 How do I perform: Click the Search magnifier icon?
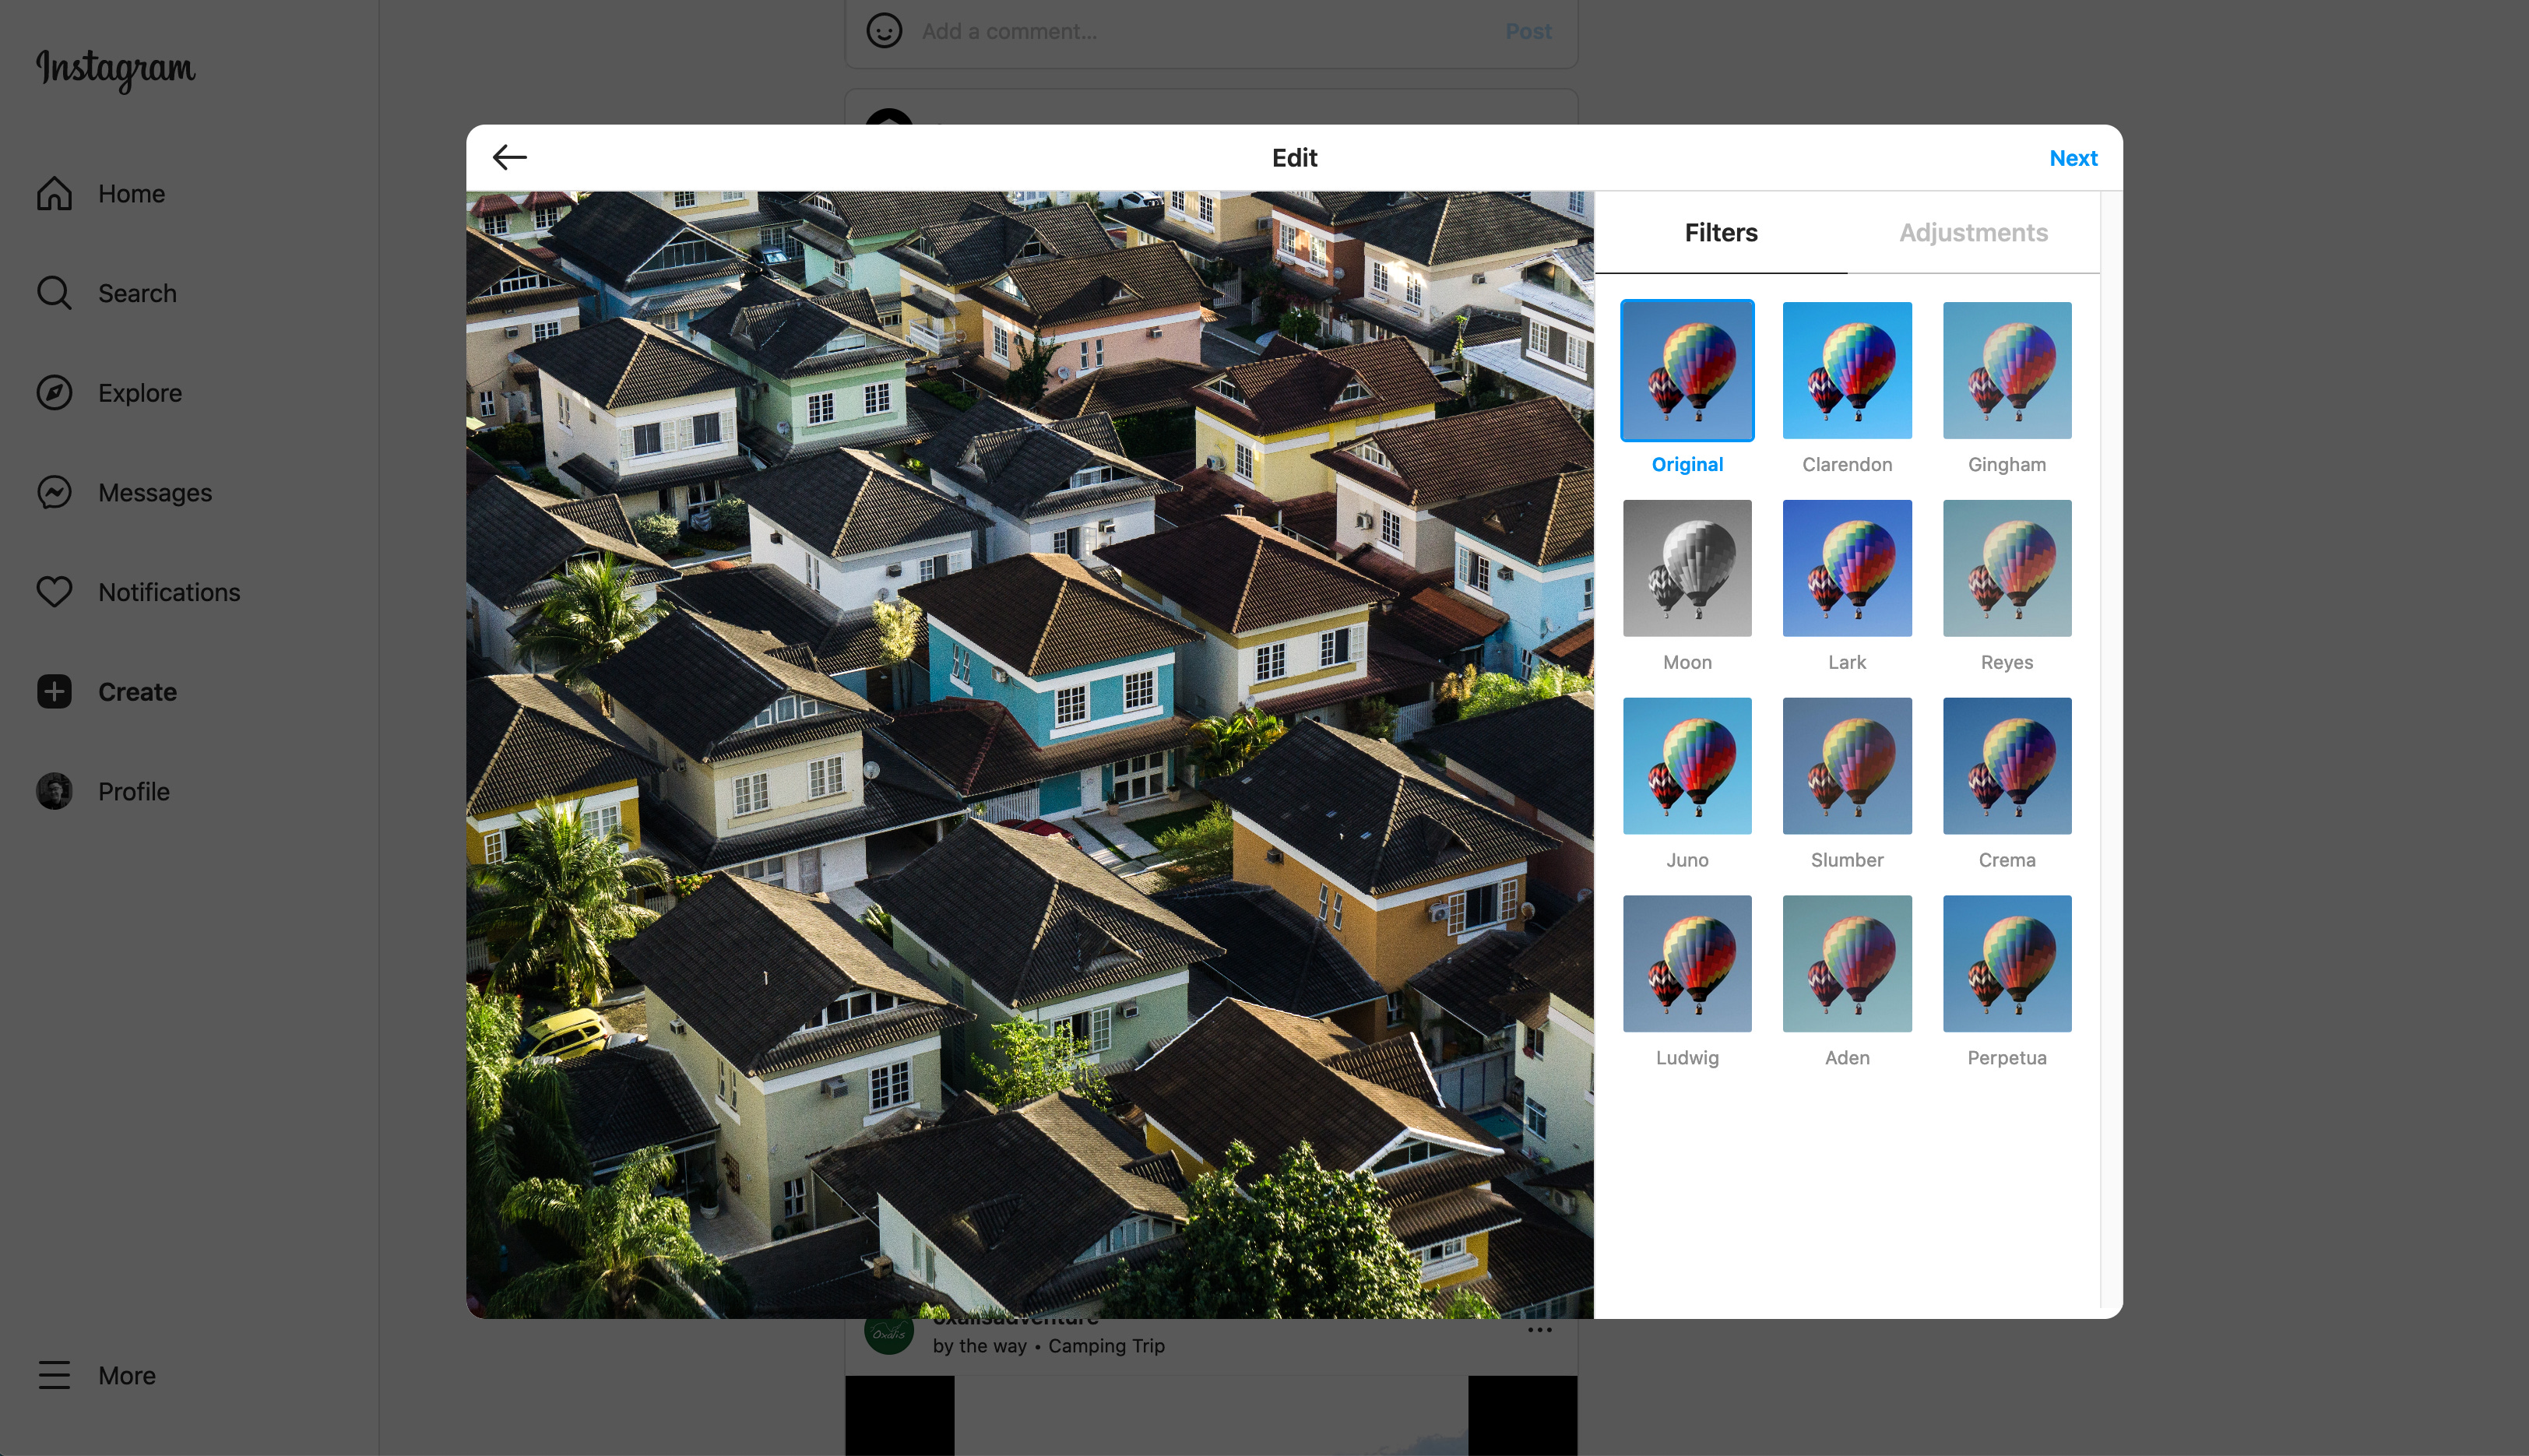tap(54, 293)
